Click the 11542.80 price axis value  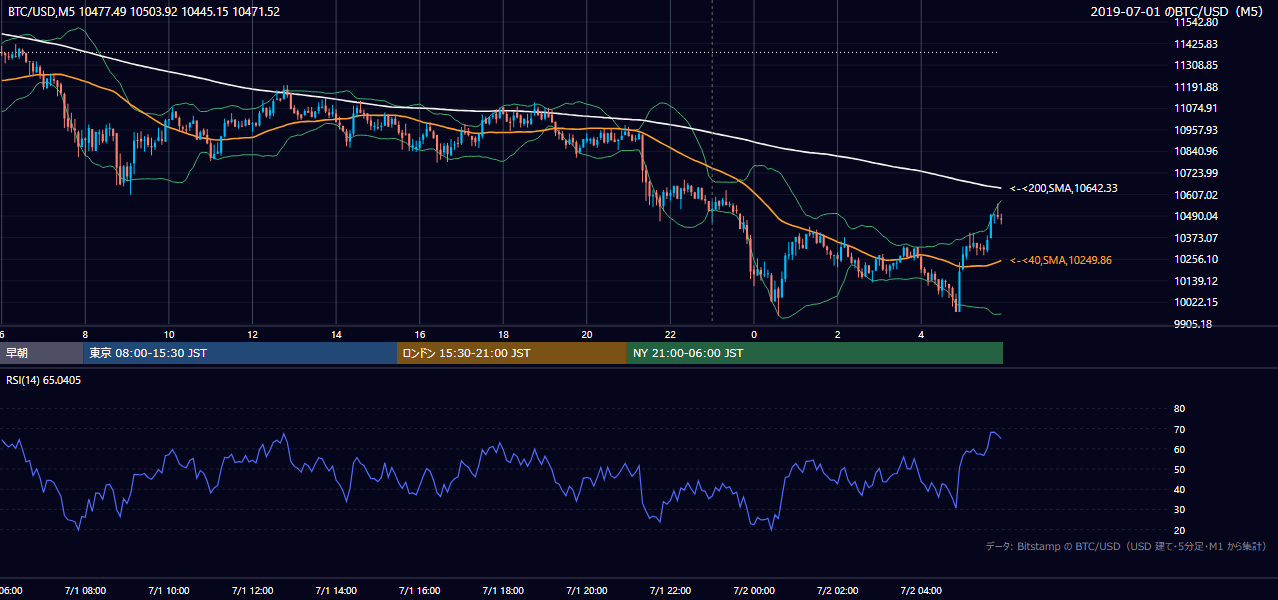[x=1196, y=22]
